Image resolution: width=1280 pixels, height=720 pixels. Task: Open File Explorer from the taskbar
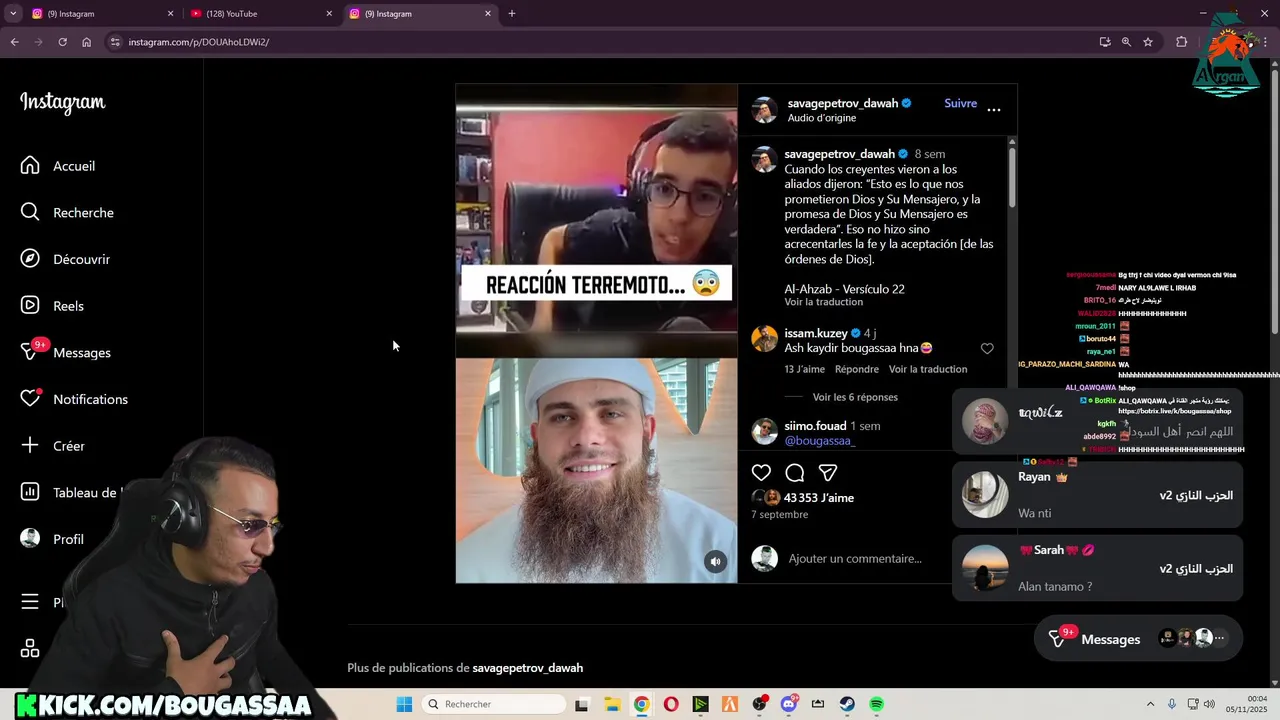[x=612, y=704]
